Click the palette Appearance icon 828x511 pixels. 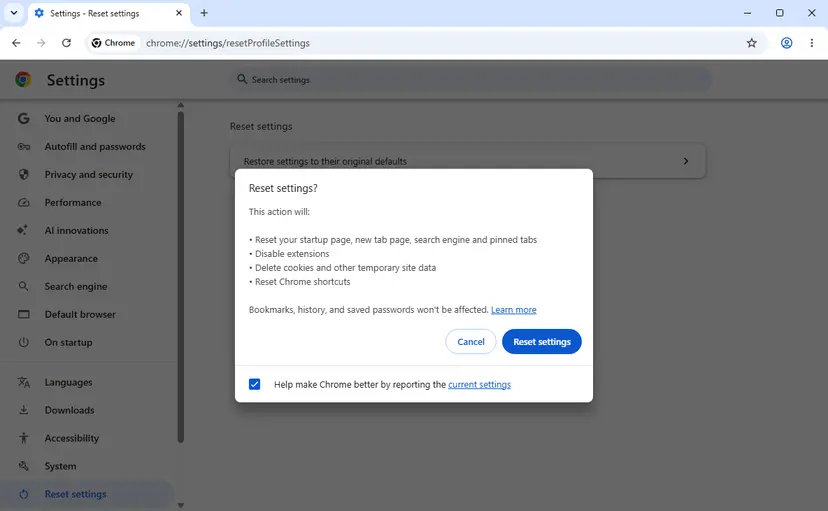(23, 258)
